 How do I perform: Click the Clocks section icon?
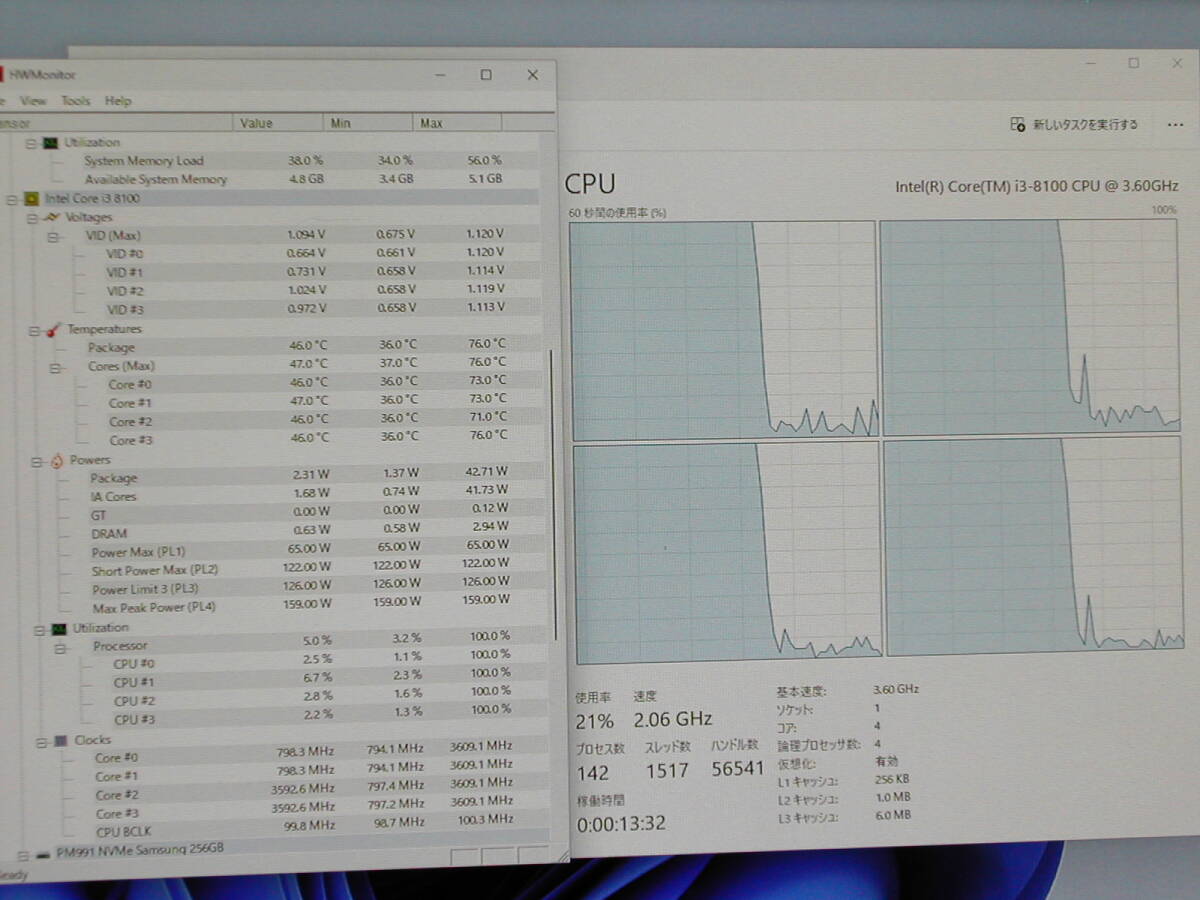point(61,741)
